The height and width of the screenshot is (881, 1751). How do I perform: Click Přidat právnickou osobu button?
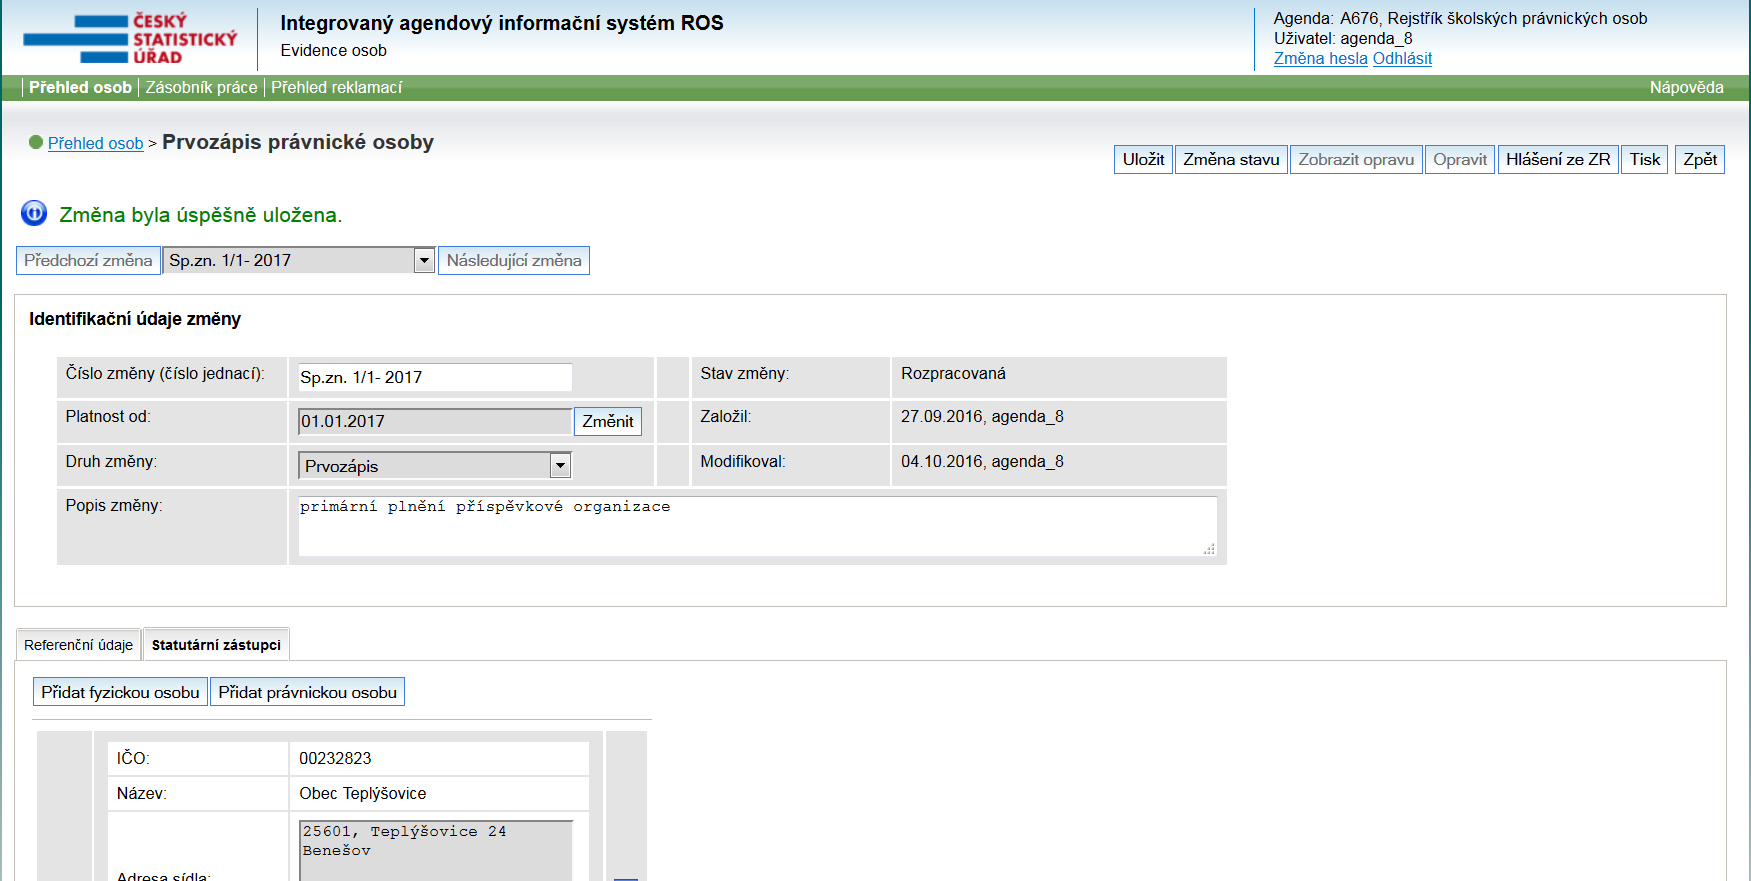(308, 692)
